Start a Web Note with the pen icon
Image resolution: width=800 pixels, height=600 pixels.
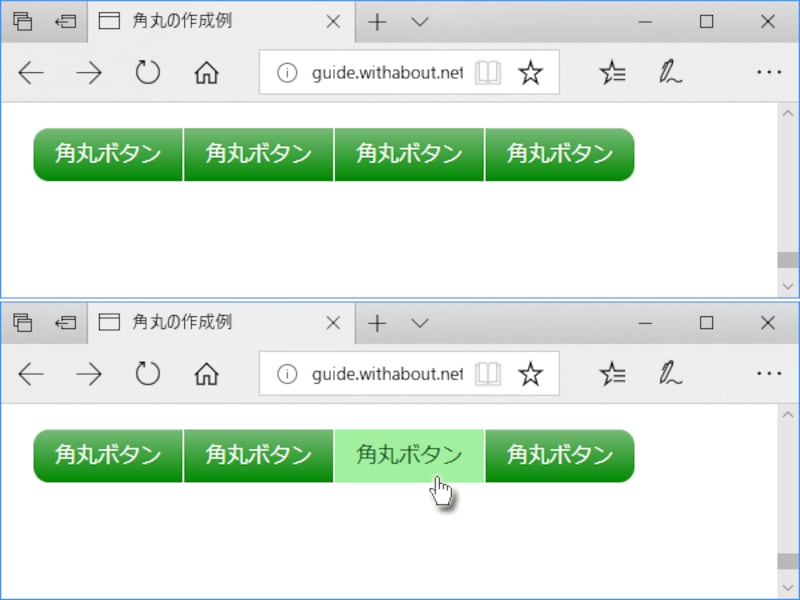point(668,72)
